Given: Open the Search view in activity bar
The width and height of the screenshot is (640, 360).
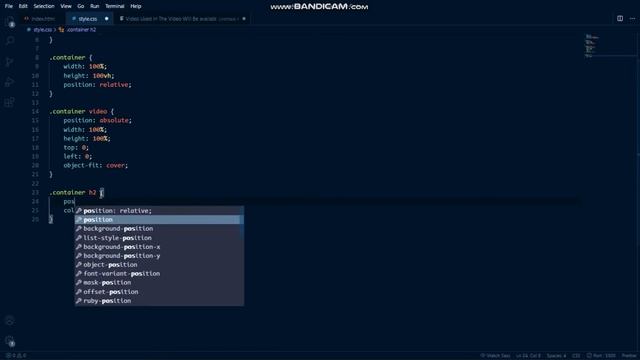Looking at the screenshot, I should point(10,41).
